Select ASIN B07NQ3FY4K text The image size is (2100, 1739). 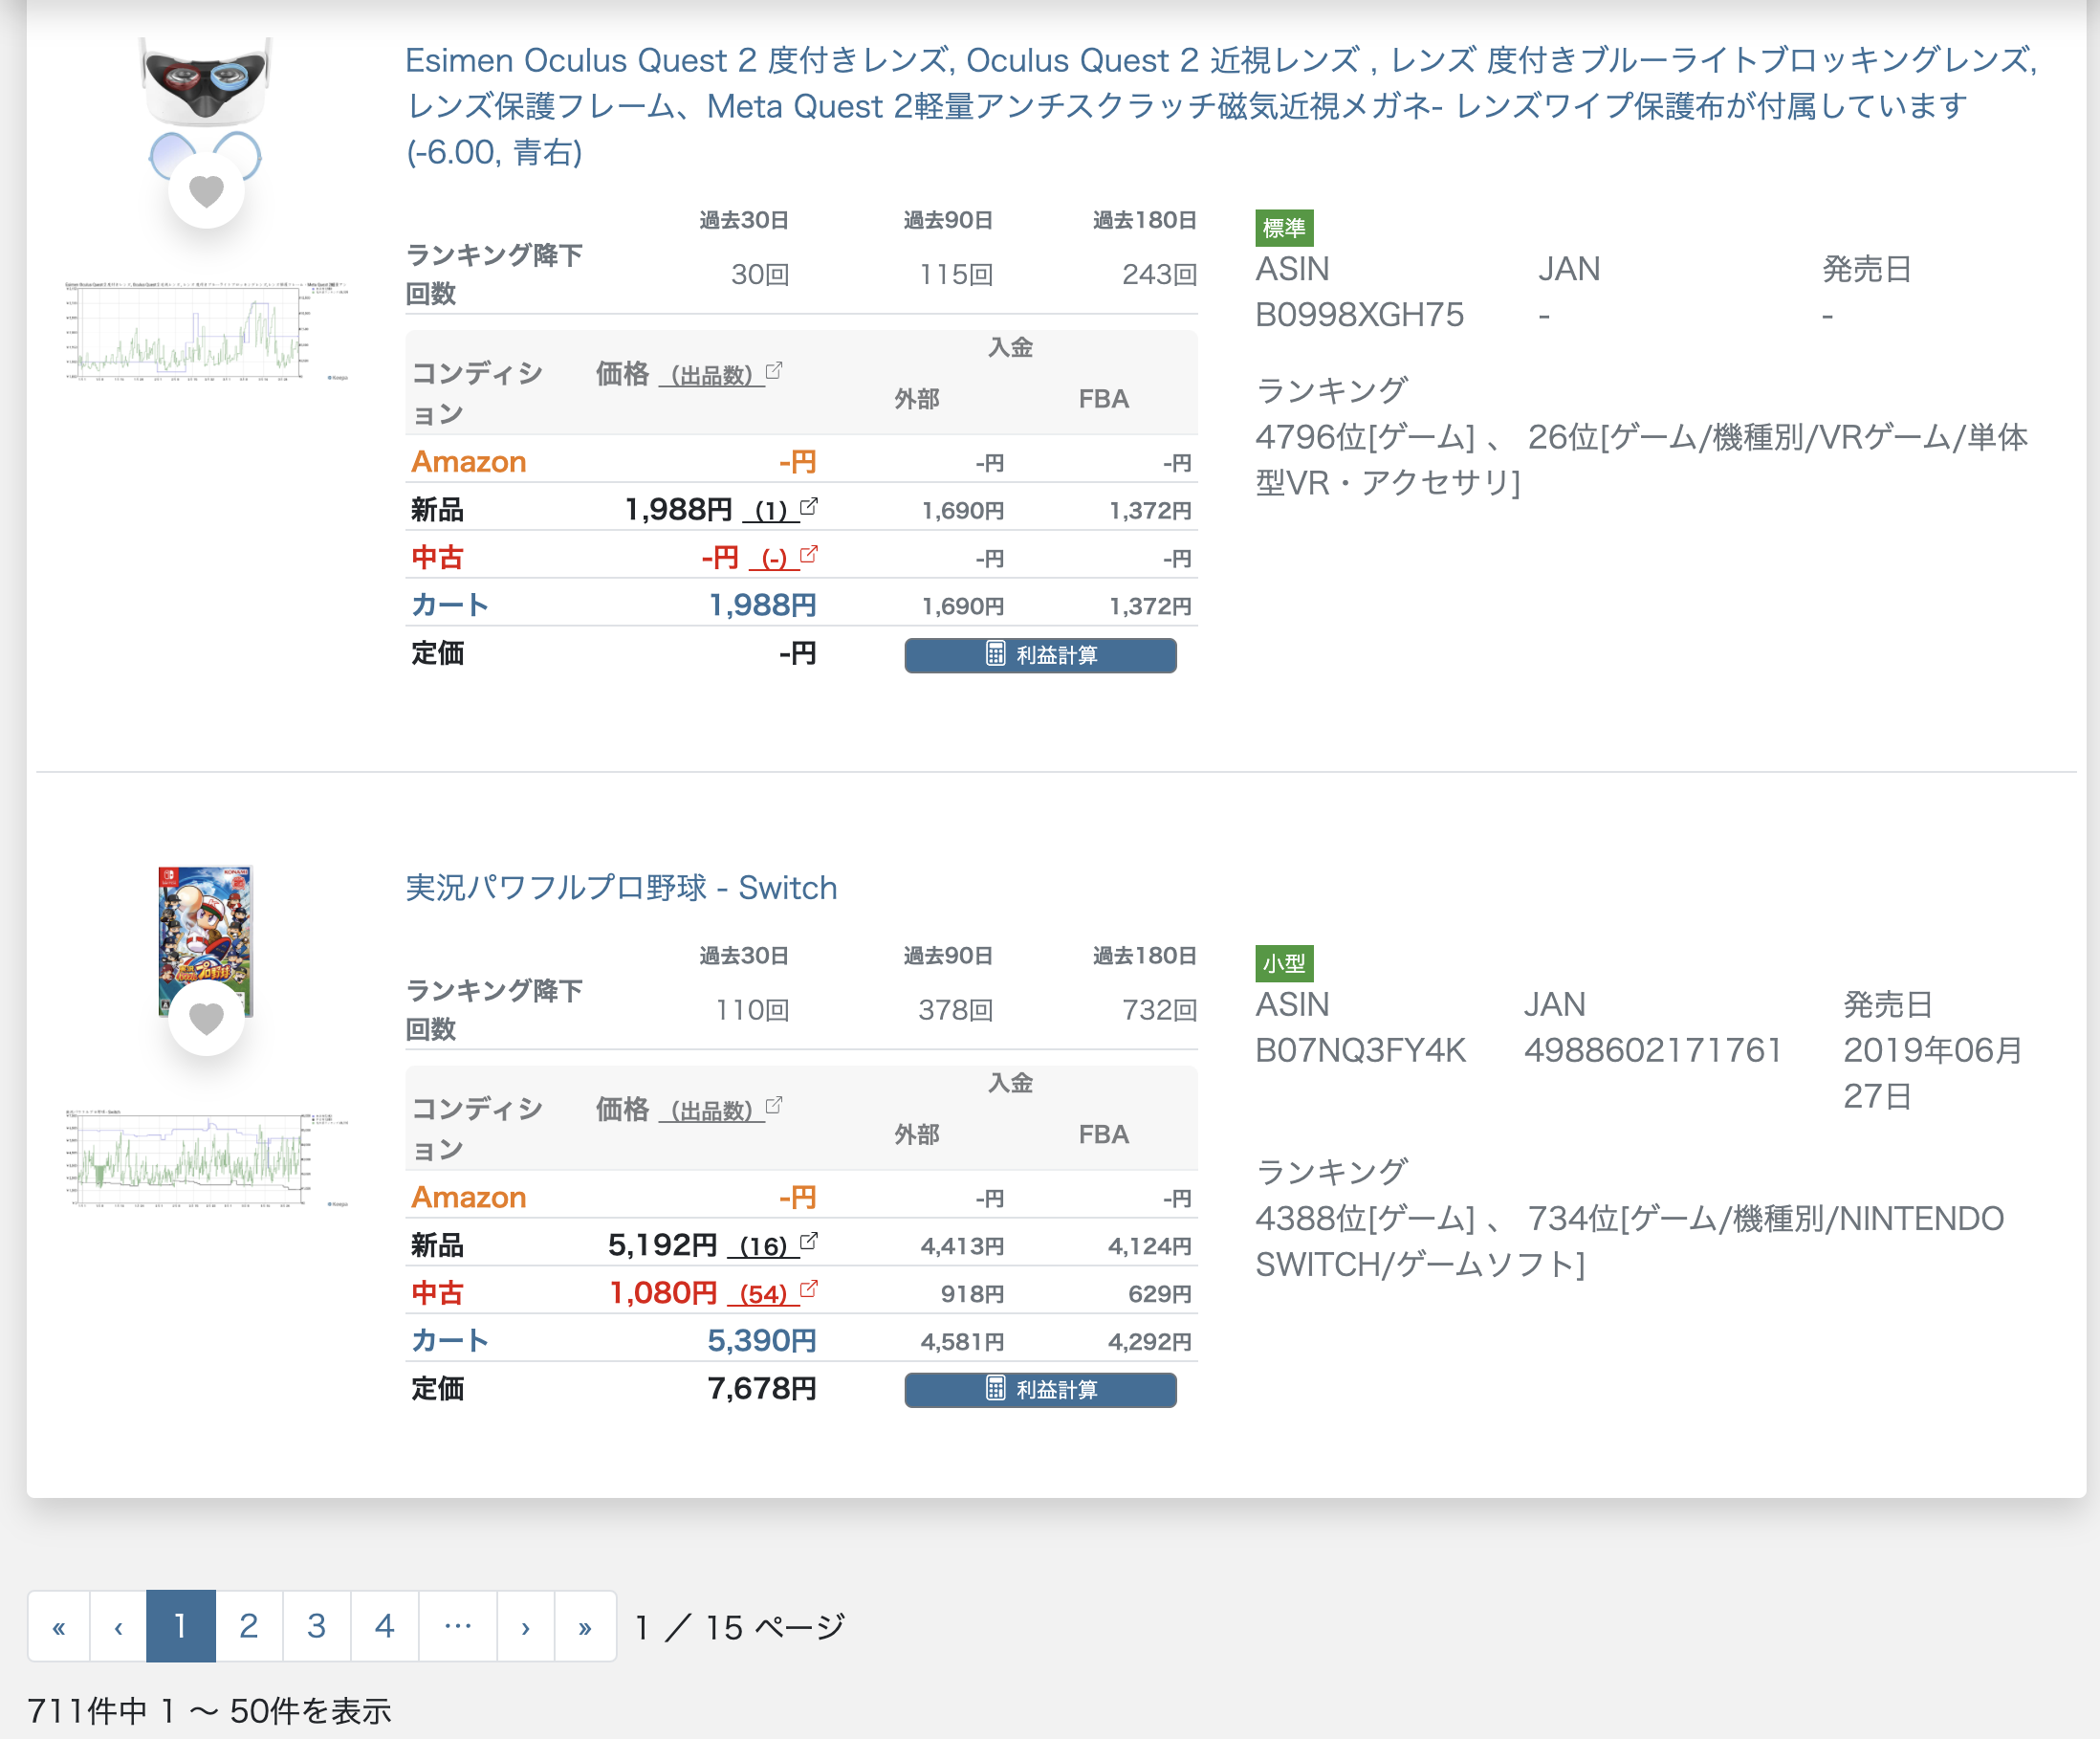pyautogui.click(x=1360, y=1050)
